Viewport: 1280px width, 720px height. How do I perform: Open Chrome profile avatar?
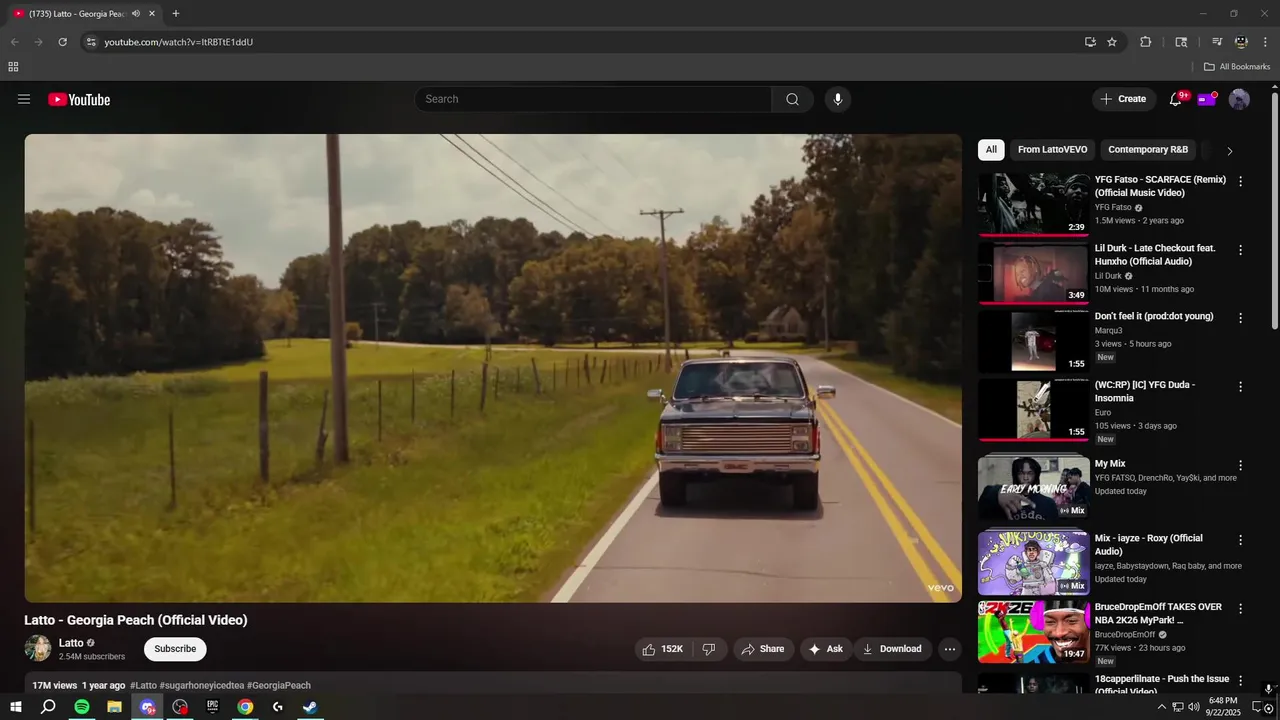(1241, 42)
